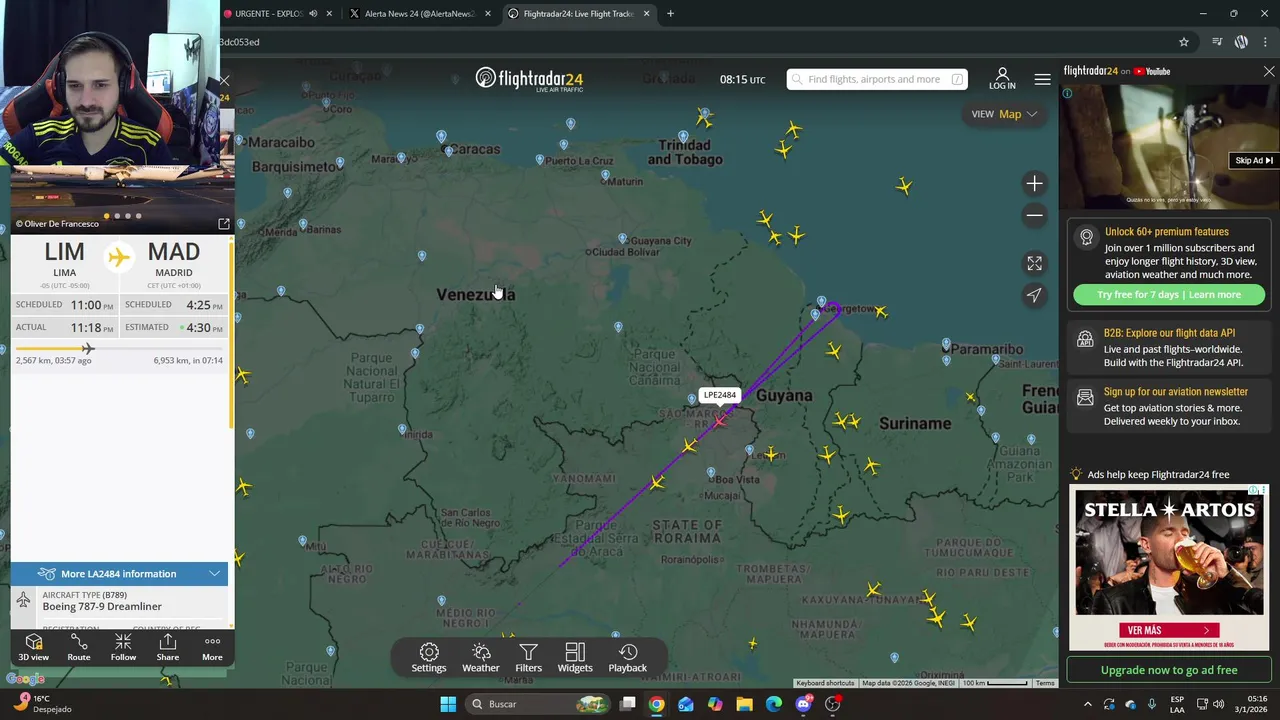Screen dimensions: 1280x720
Task: Open the Weather layer options
Action: [481, 658]
